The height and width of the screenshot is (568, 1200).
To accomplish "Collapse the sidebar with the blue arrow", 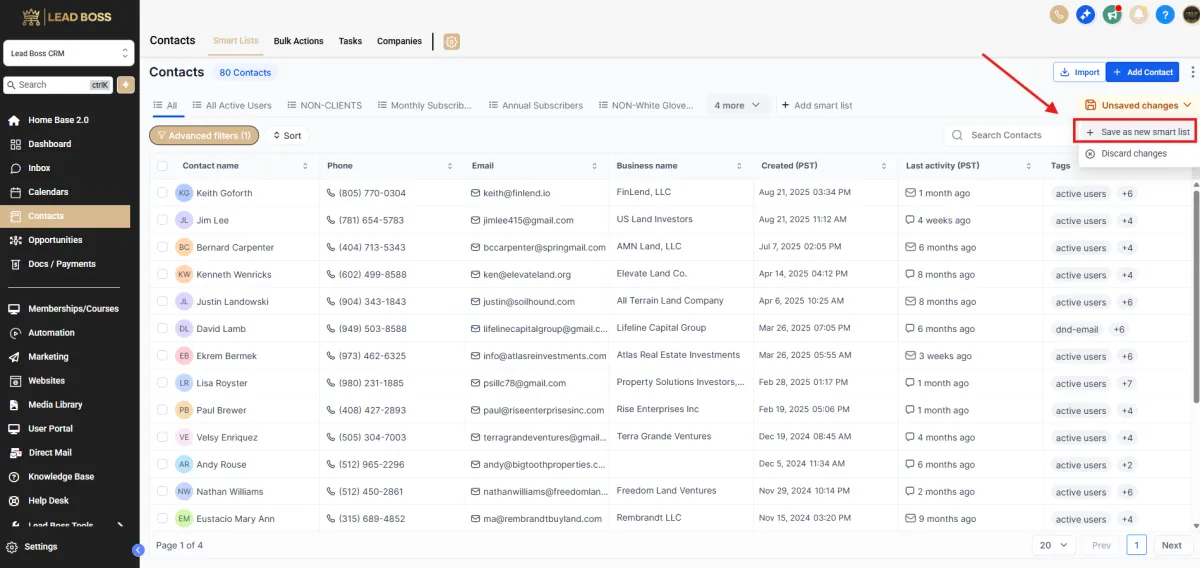I will 138,549.
